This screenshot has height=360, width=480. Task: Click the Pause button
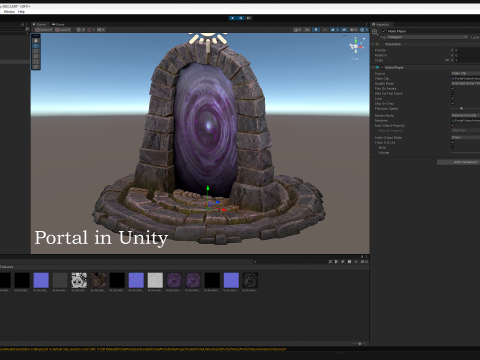241,18
